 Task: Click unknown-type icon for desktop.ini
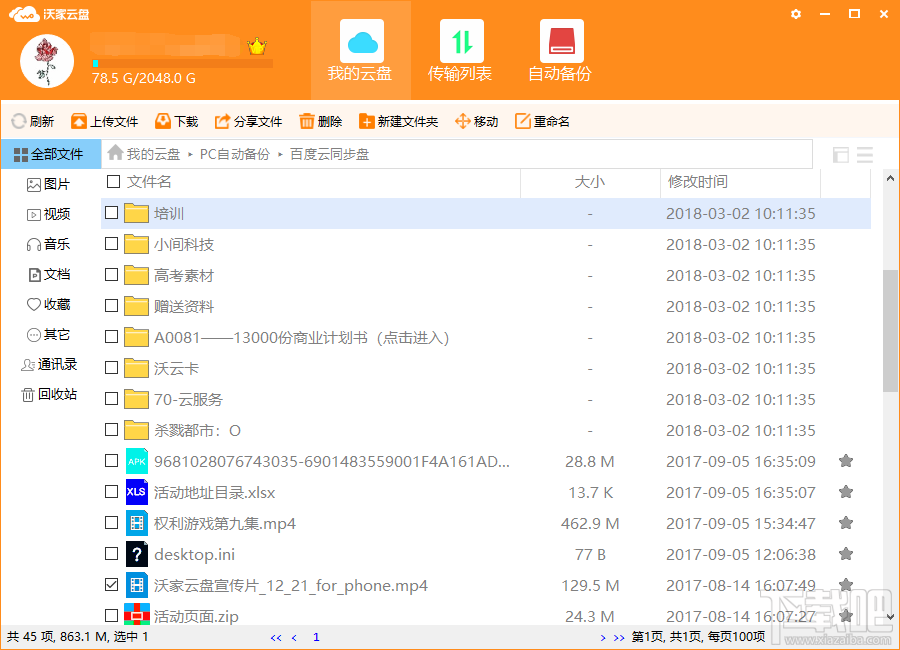137,554
